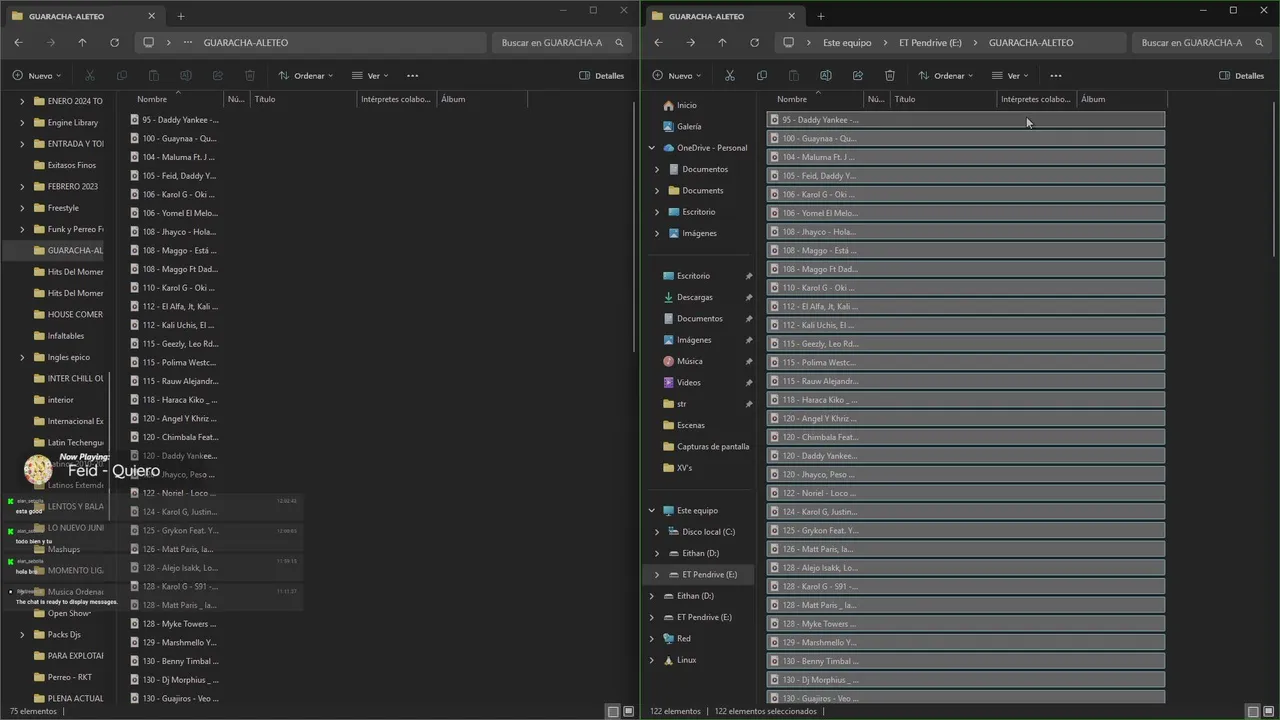Click the search magnifier in left window

[619, 42]
